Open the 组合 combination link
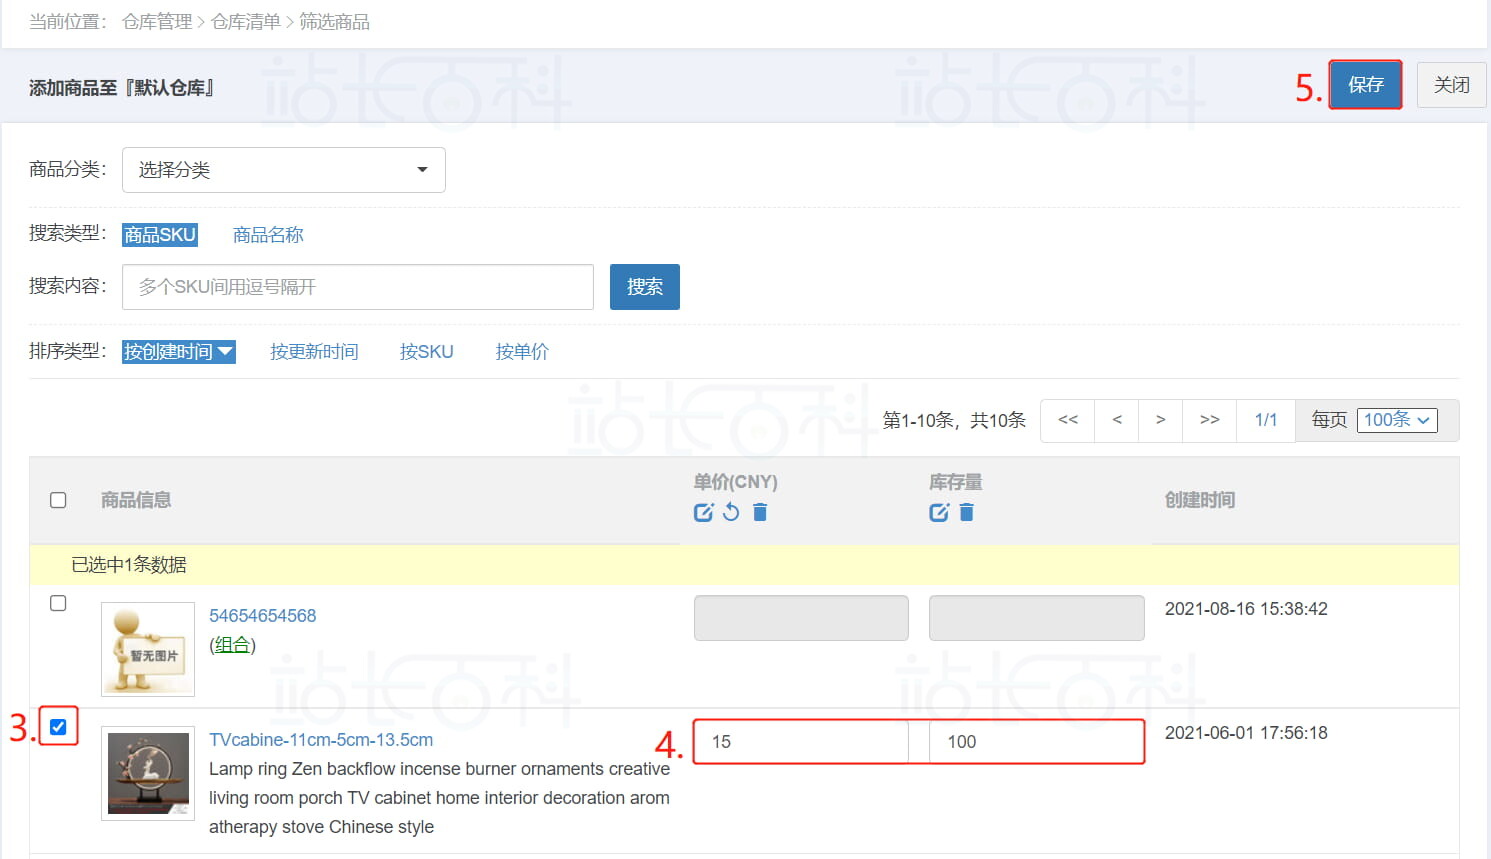The width and height of the screenshot is (1491, 859). pyautogui.click(x=232, y=645)
